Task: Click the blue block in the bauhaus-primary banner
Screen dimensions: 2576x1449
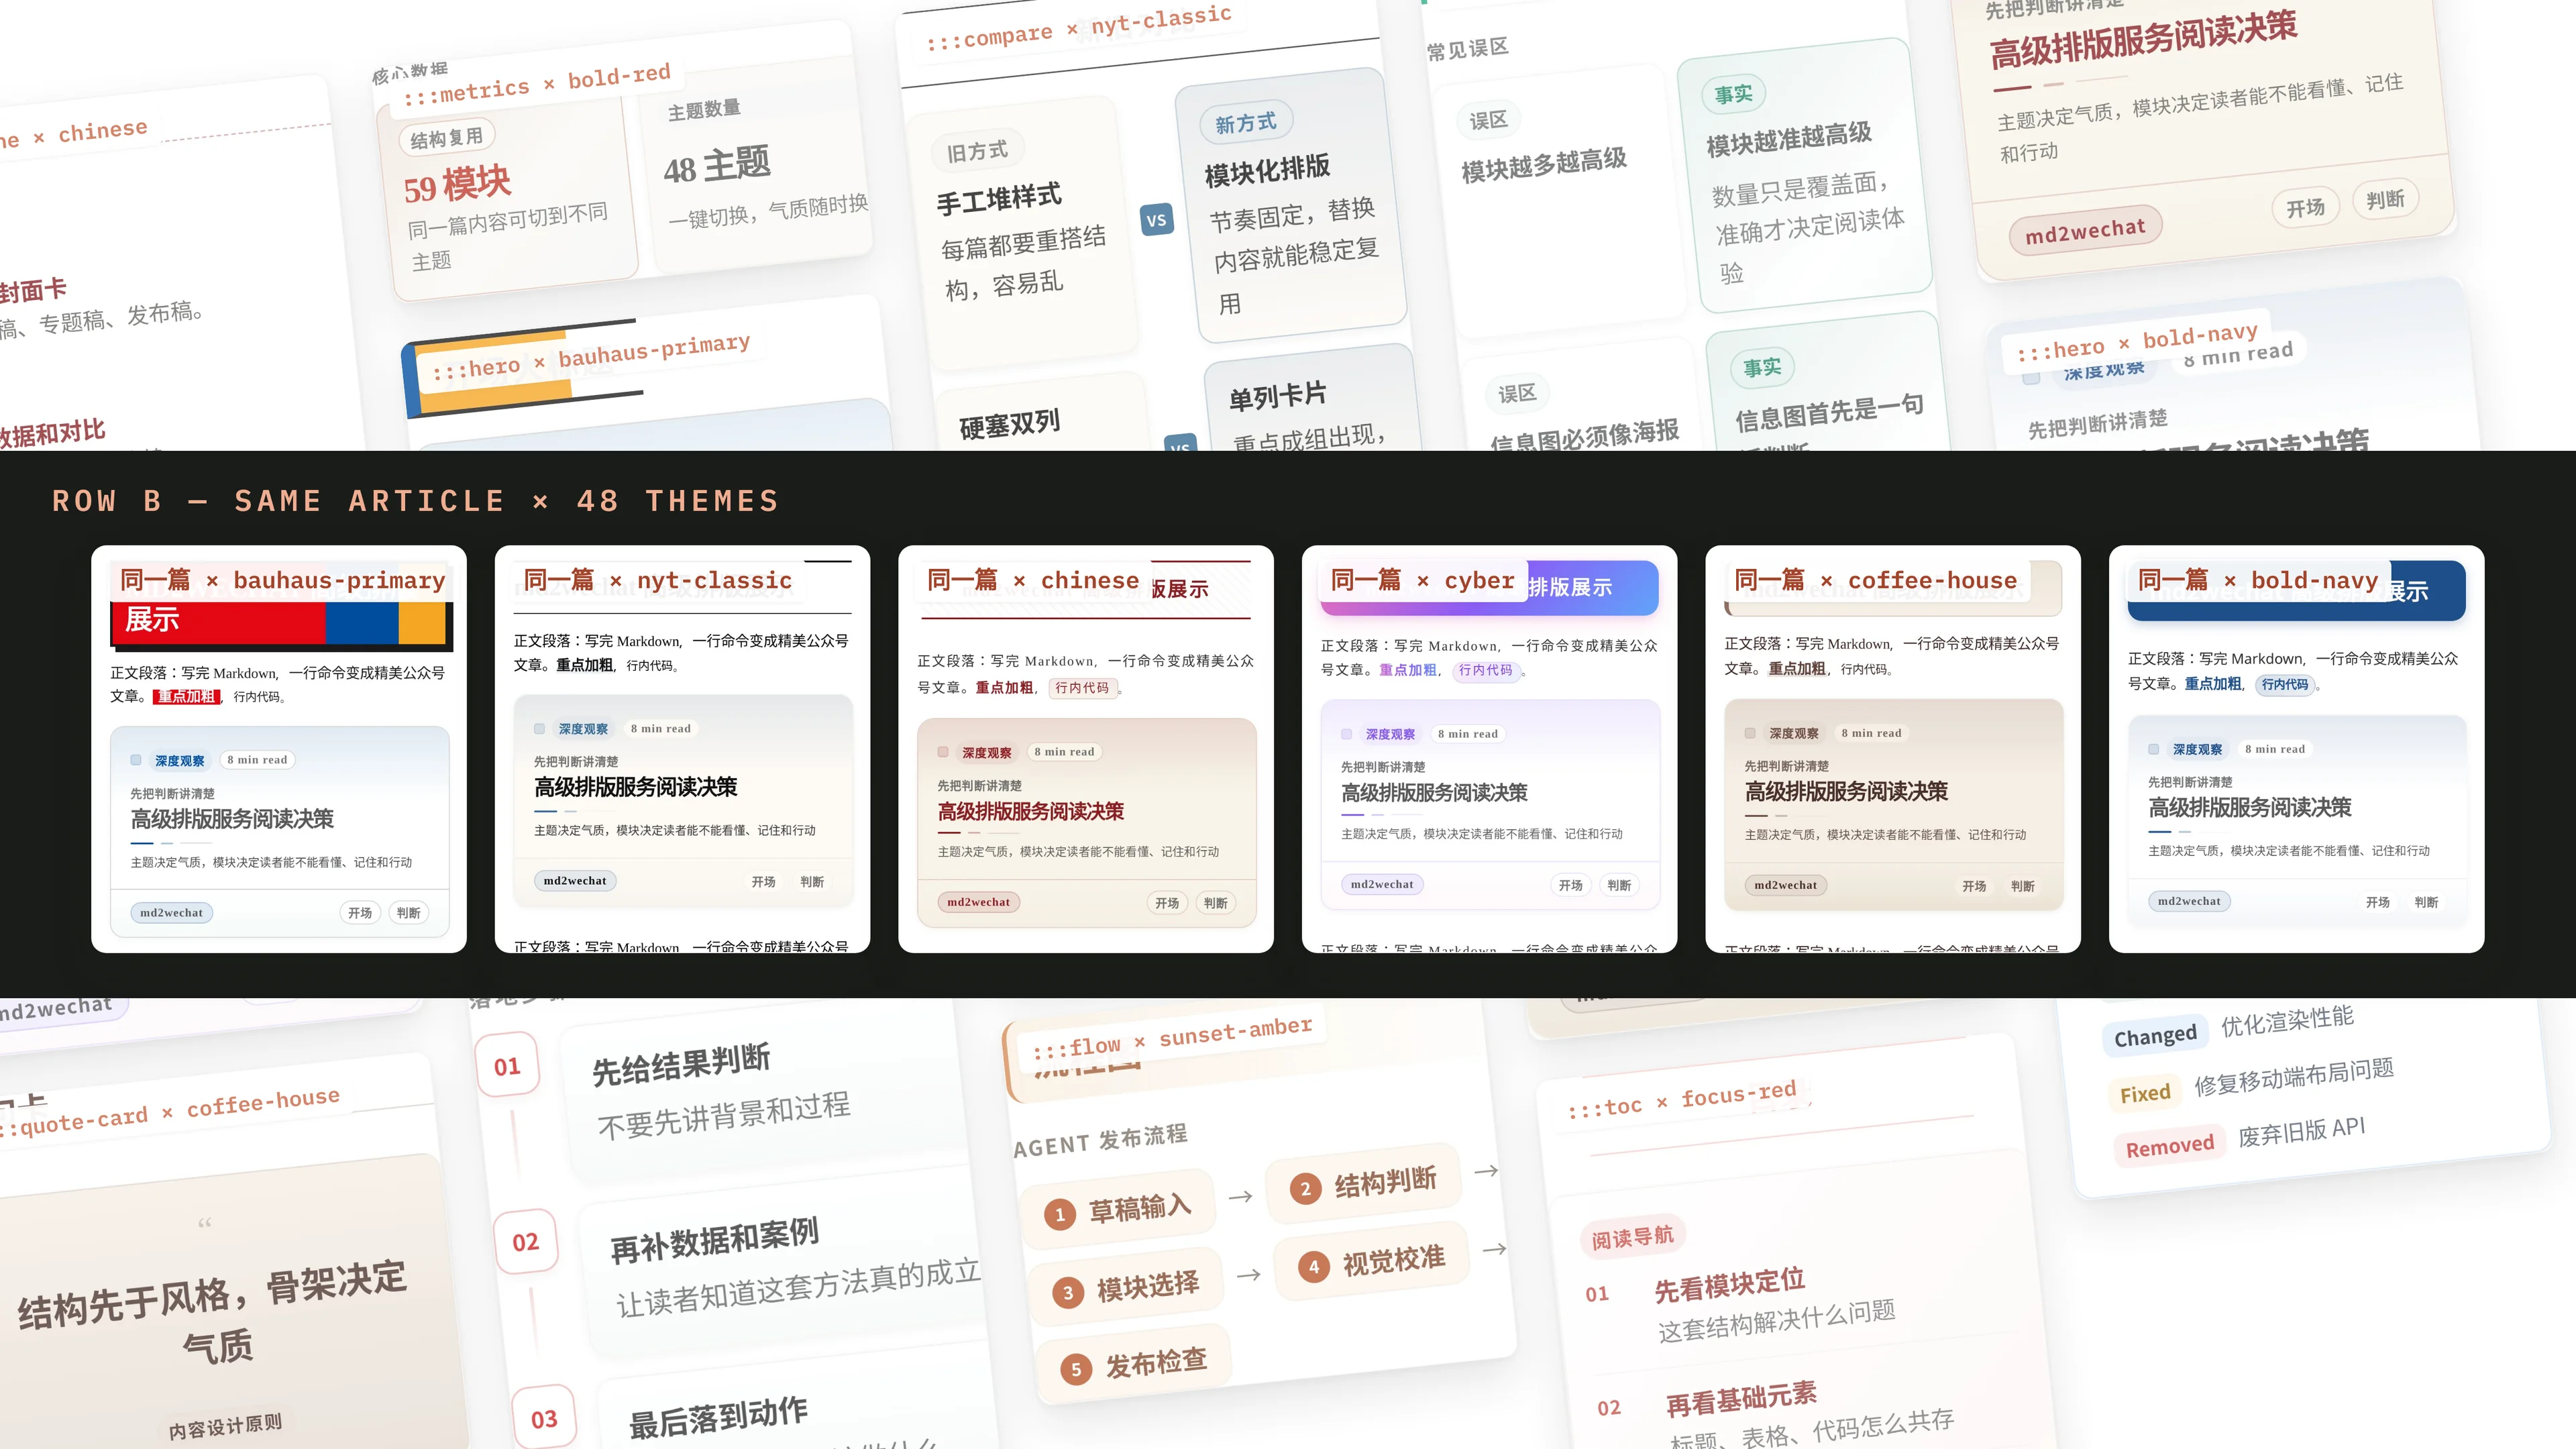Action: pos(362,623)
